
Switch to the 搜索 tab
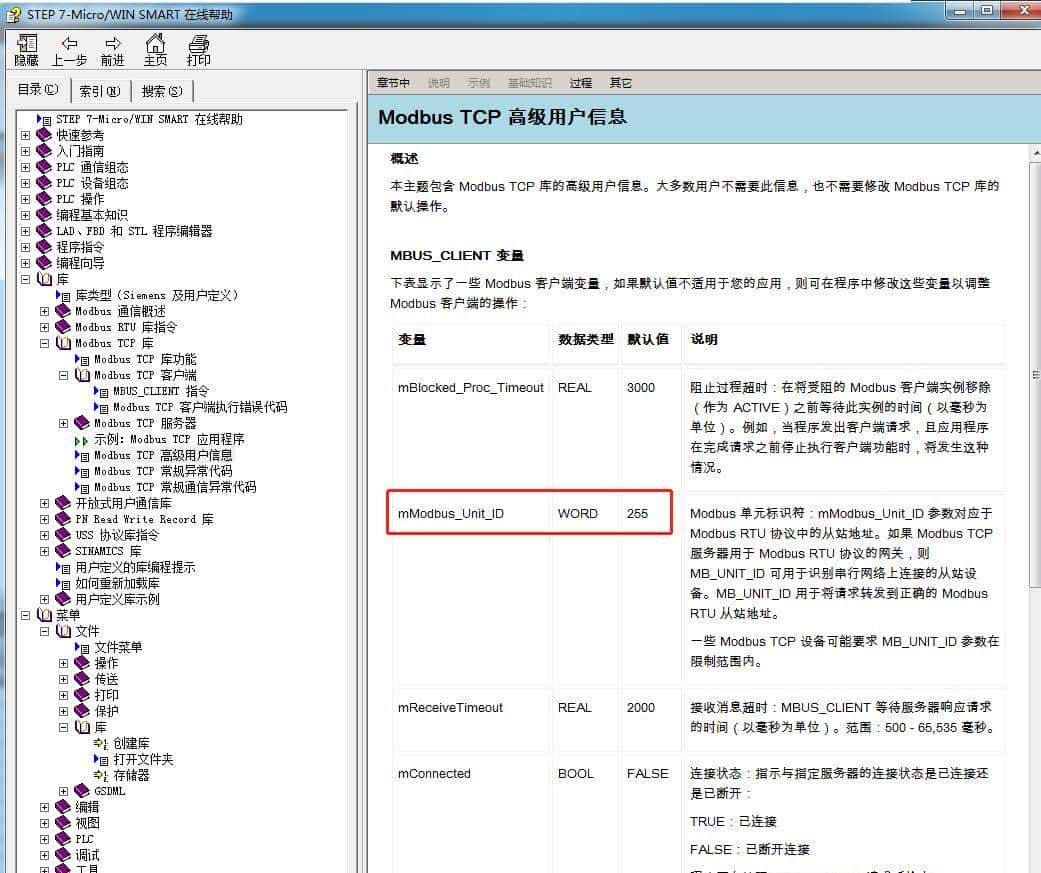click(x=161, y=89)
